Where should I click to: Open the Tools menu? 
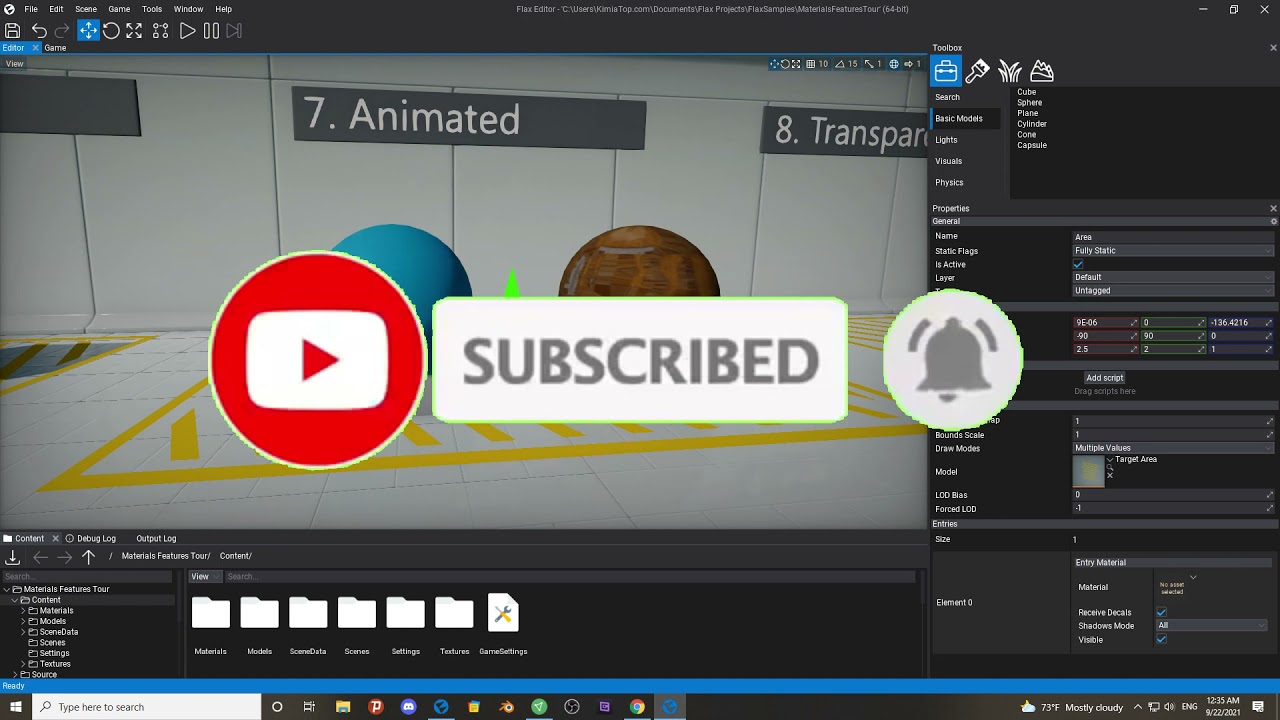pyautogui.click(x=152, y=9)
